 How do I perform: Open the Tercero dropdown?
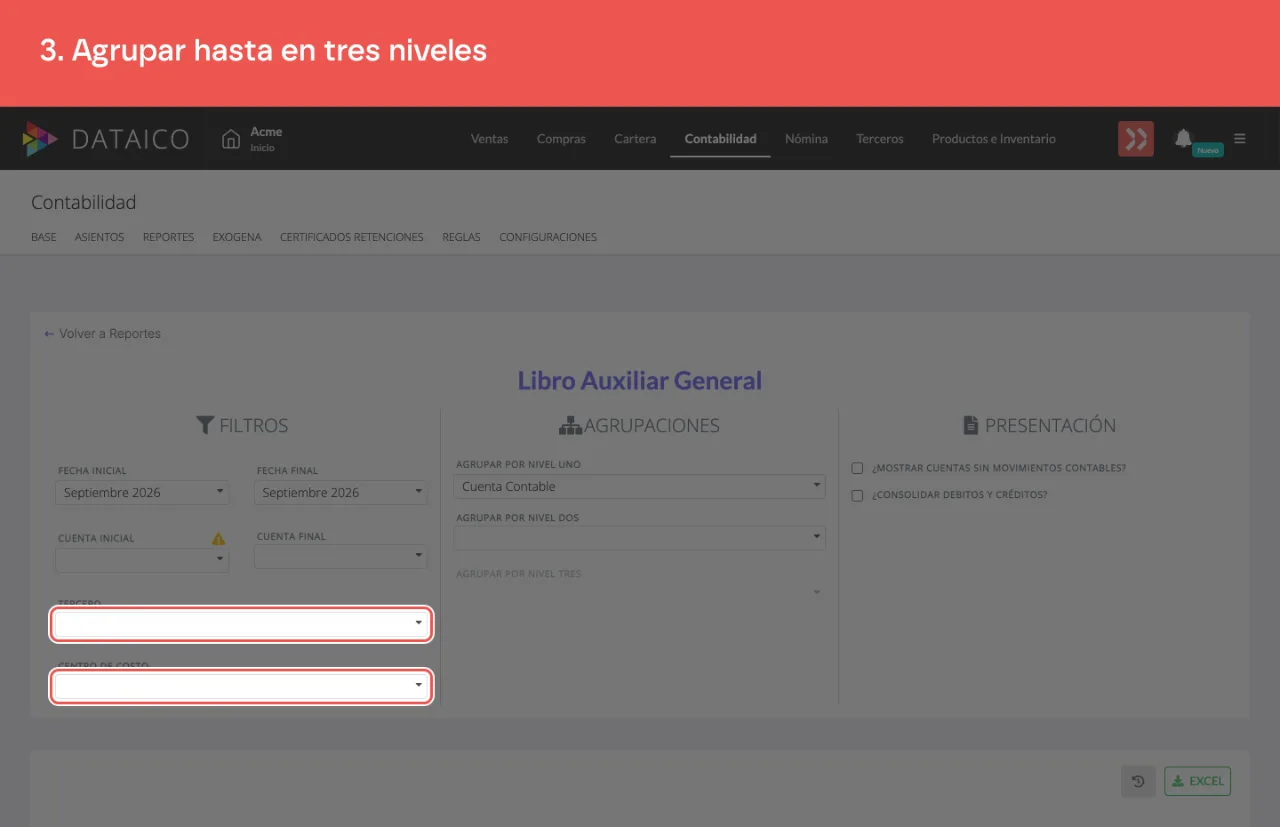pyautogui.click(x=242, y=624)
